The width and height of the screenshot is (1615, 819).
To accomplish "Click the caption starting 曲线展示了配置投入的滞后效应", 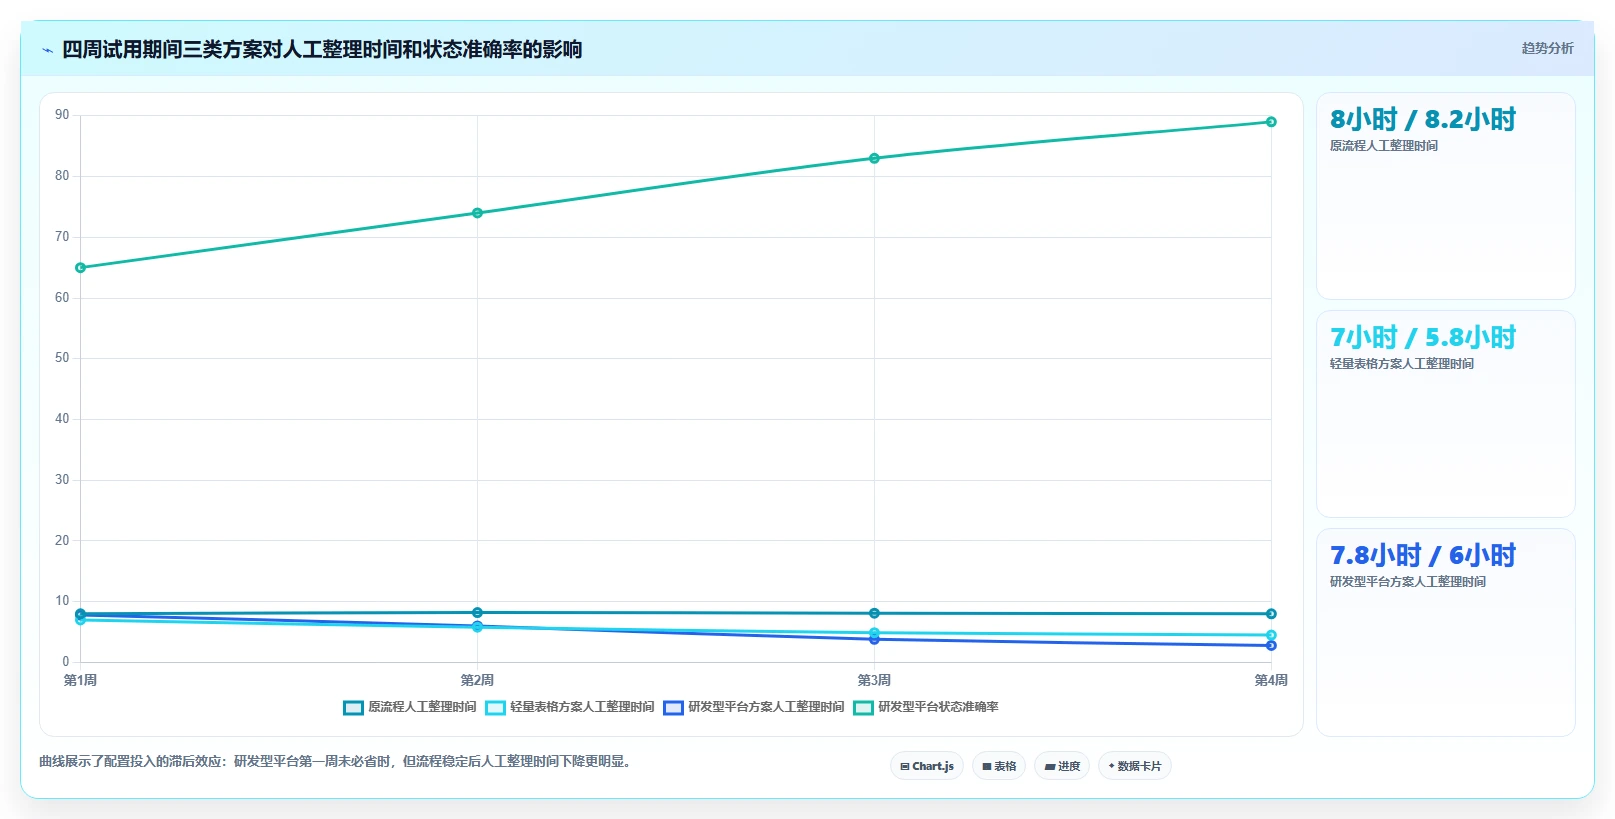I will 335,762.
